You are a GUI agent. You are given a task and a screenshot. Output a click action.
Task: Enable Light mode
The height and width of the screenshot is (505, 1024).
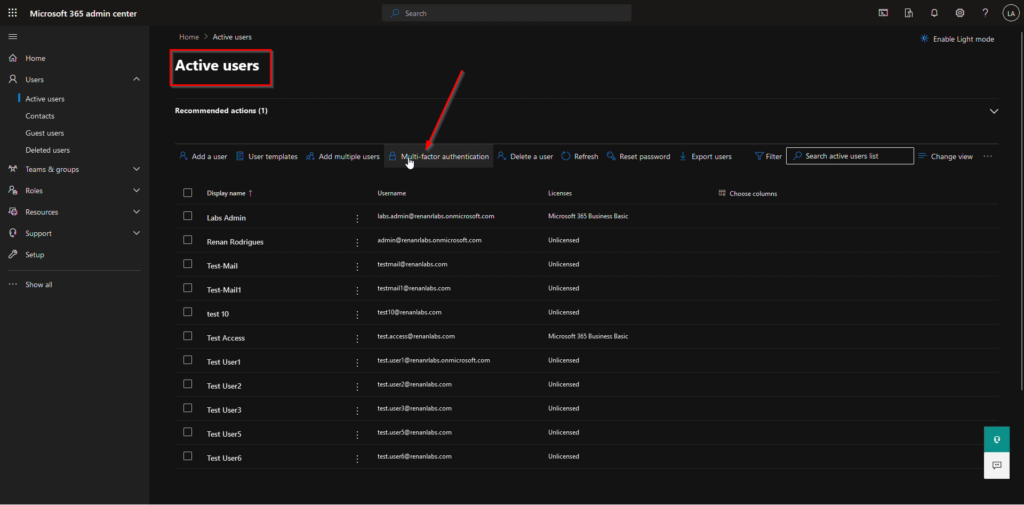point(957,39)
